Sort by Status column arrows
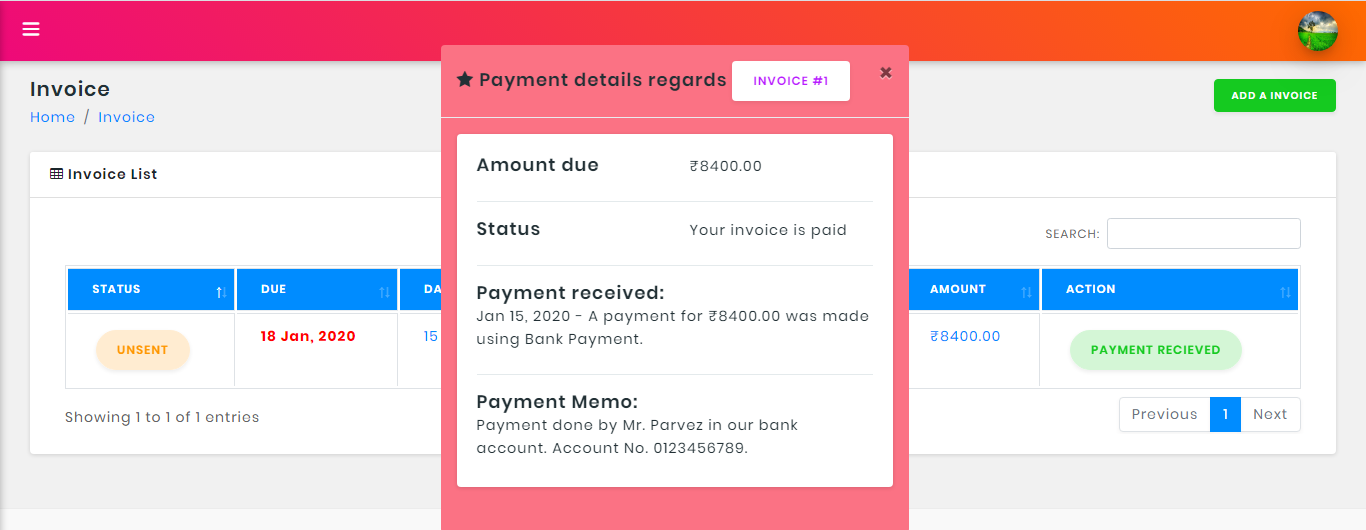This screenshot has width=1366, height=530. coord(221,292)
